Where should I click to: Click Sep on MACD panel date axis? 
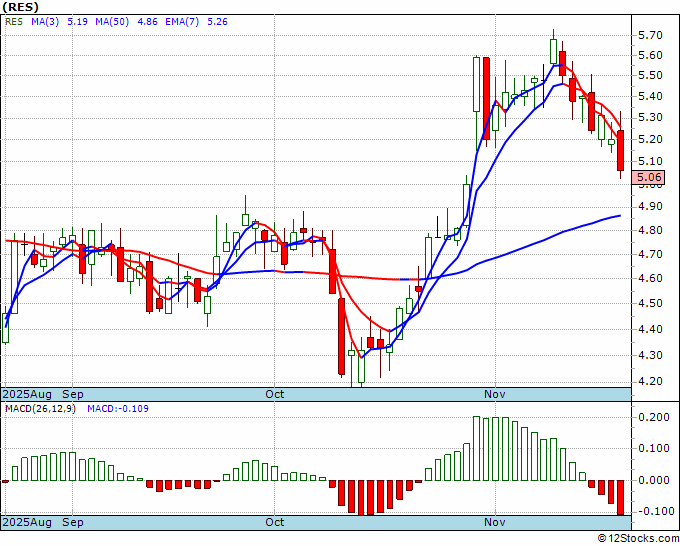[72, 522]
